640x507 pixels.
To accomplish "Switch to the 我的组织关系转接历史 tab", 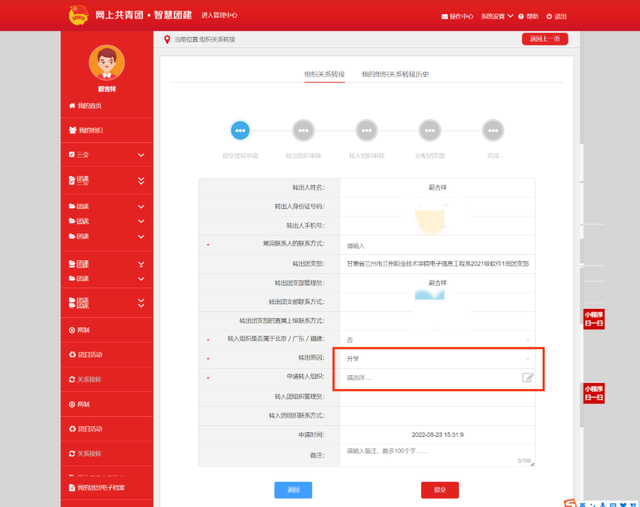I will (395, 74).
